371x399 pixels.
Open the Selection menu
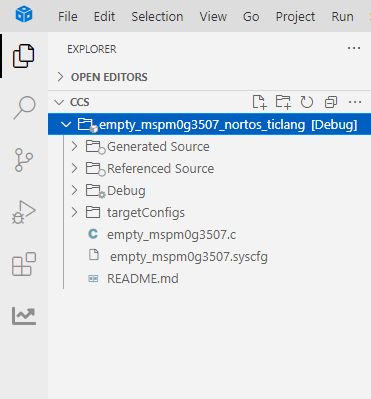pyautogui.click(x=157, y=16)
